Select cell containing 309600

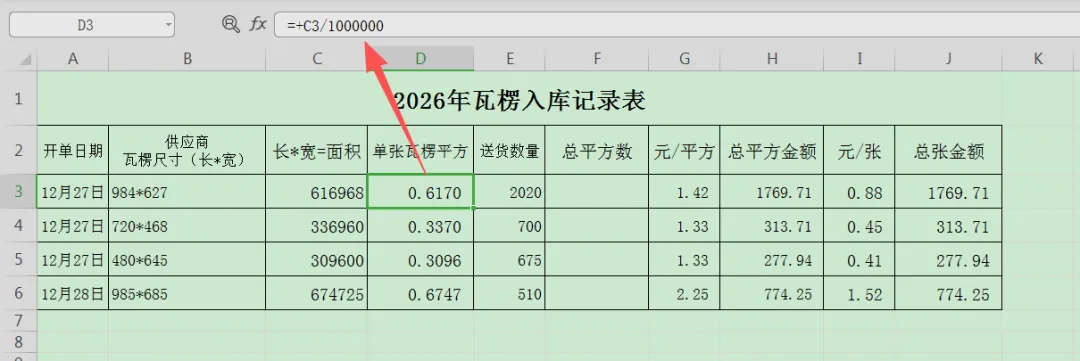[x=317, y=260]
